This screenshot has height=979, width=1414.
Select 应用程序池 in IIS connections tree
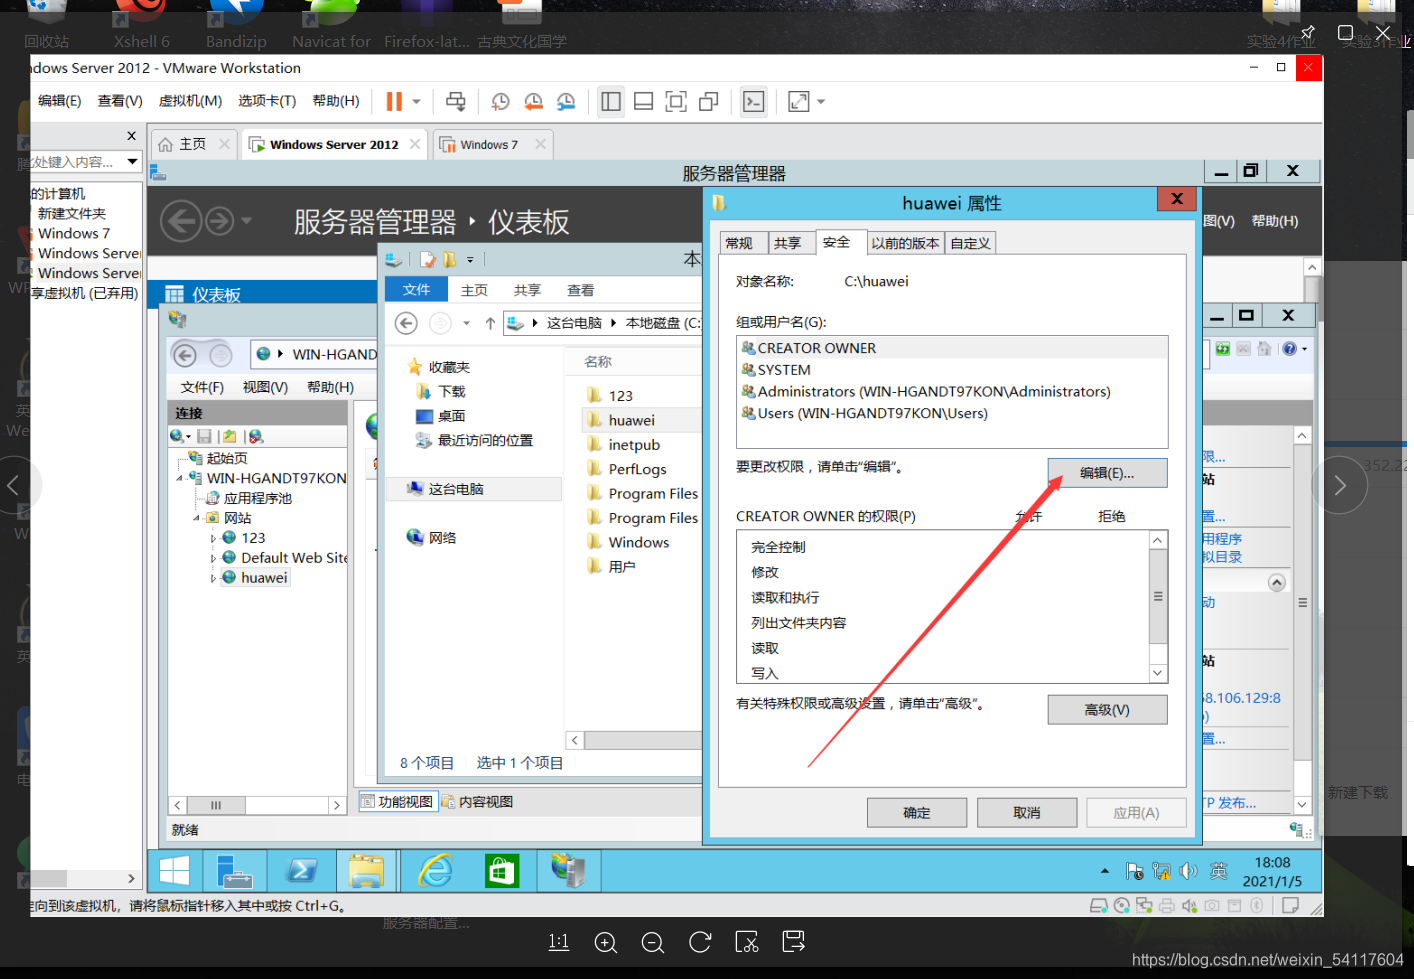coord(249,498)
